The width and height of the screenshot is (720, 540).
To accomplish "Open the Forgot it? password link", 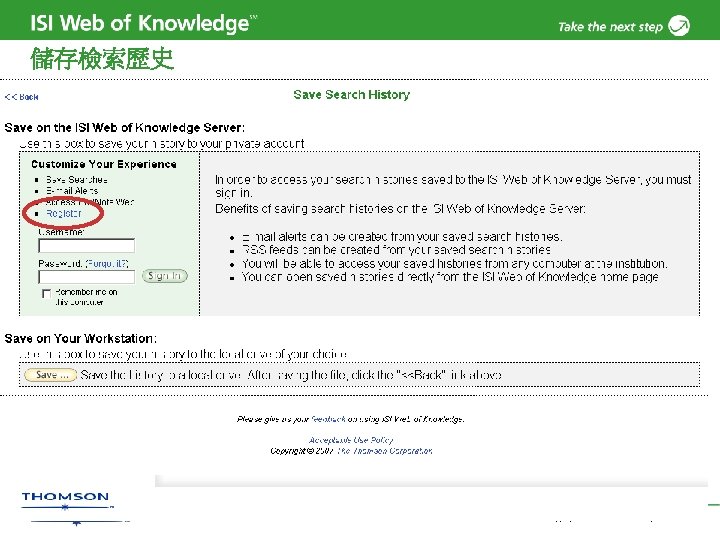I will tap(107, 264).
